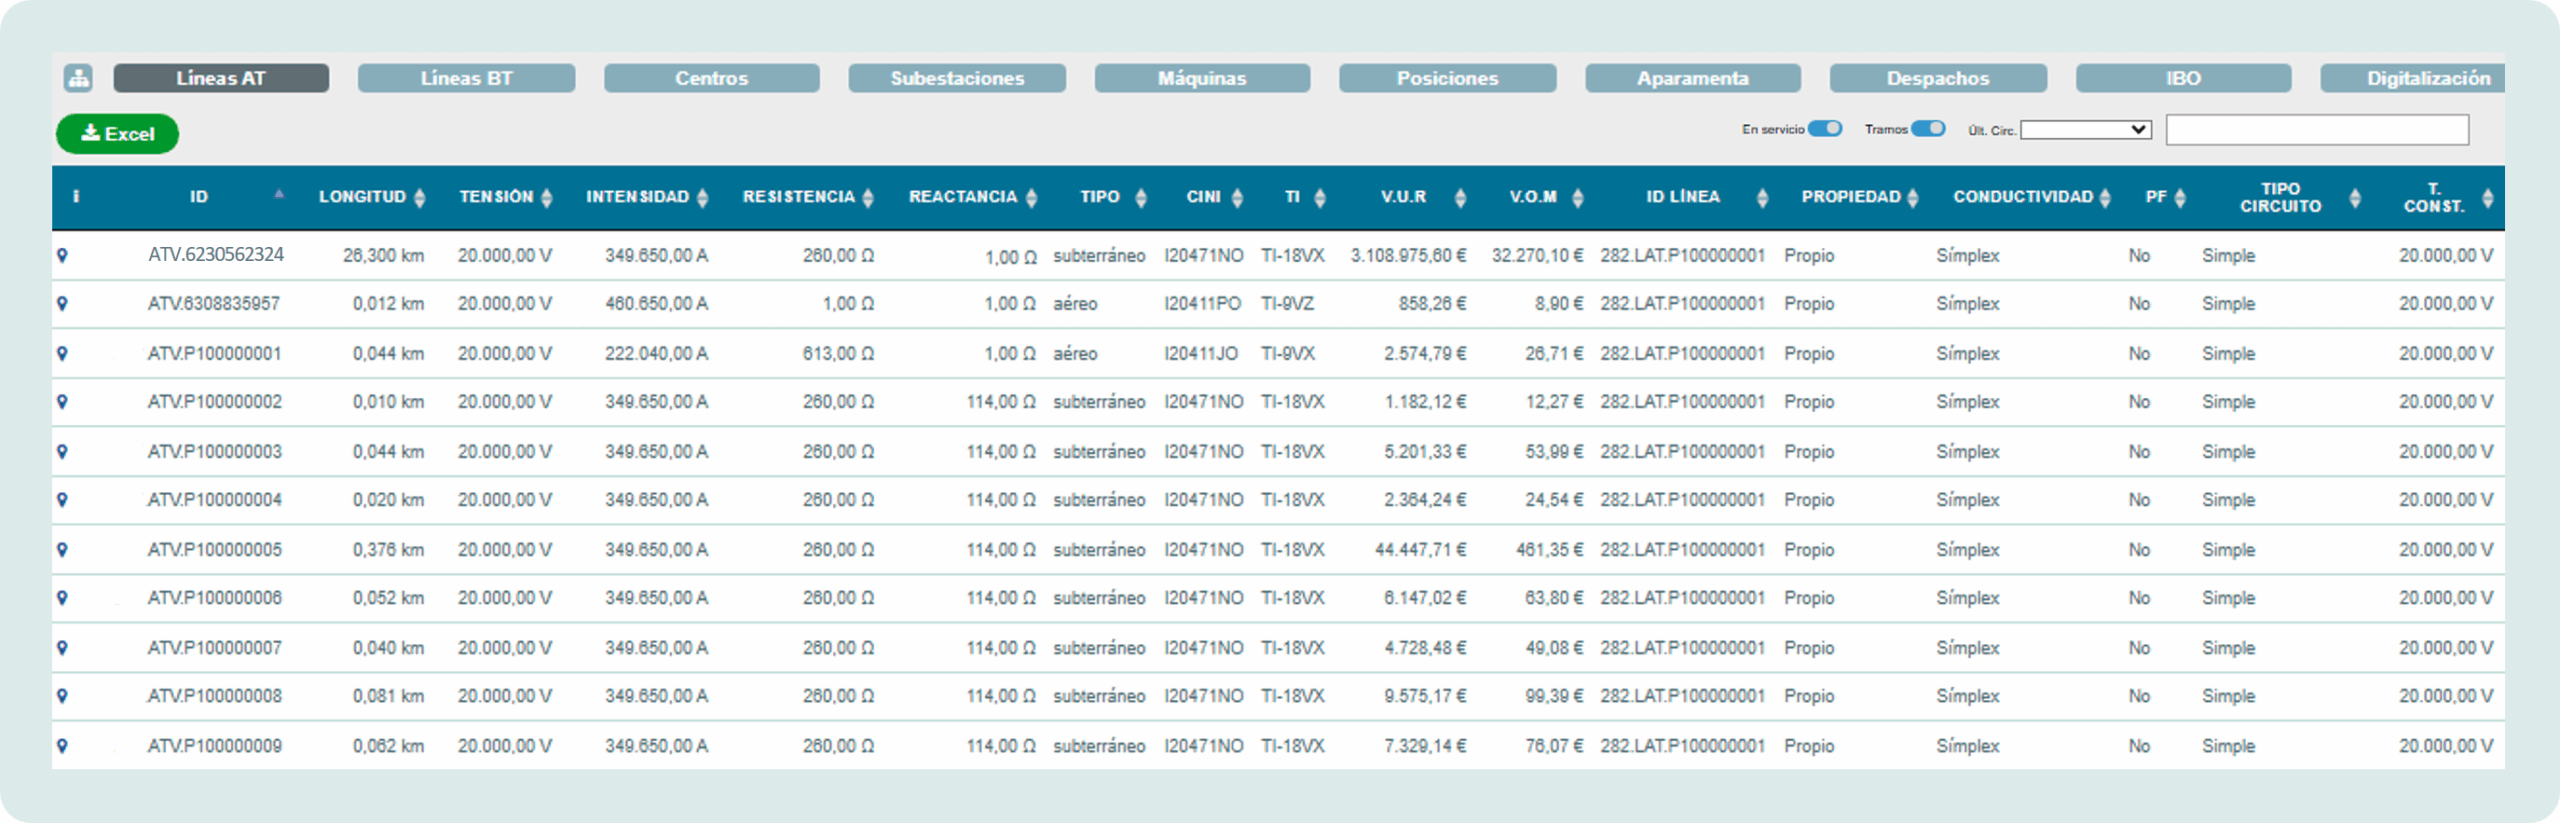Click the network hierarchy icon beside Líneas AT

[x=78, y=78]
